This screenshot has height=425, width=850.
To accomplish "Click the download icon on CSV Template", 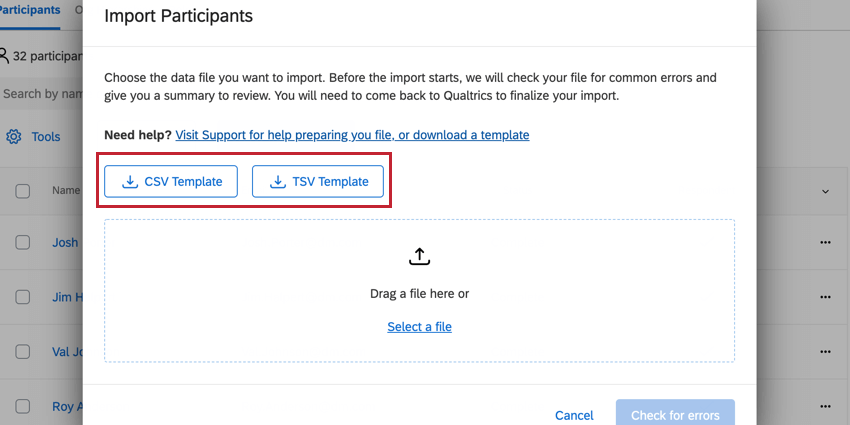I will tap(129, 182).
